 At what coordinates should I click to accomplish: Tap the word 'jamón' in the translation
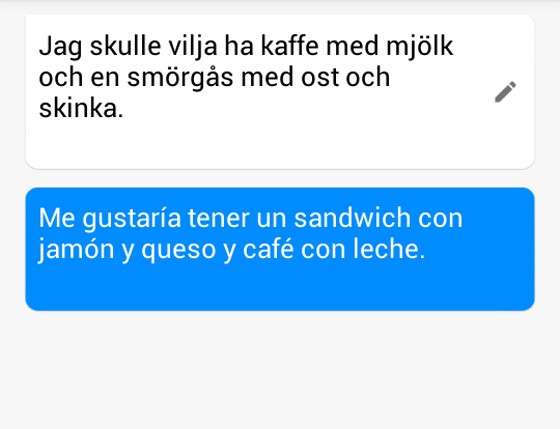pos(76,249)
